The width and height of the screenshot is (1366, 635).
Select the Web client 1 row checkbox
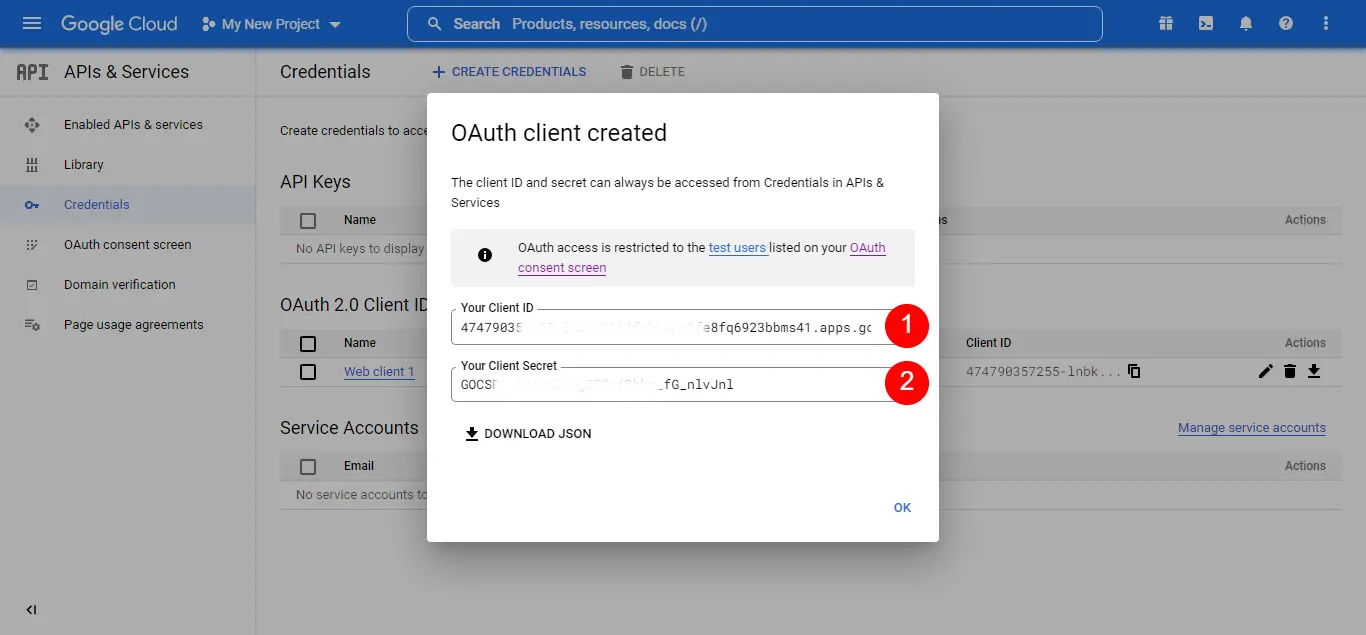(307, 371)
